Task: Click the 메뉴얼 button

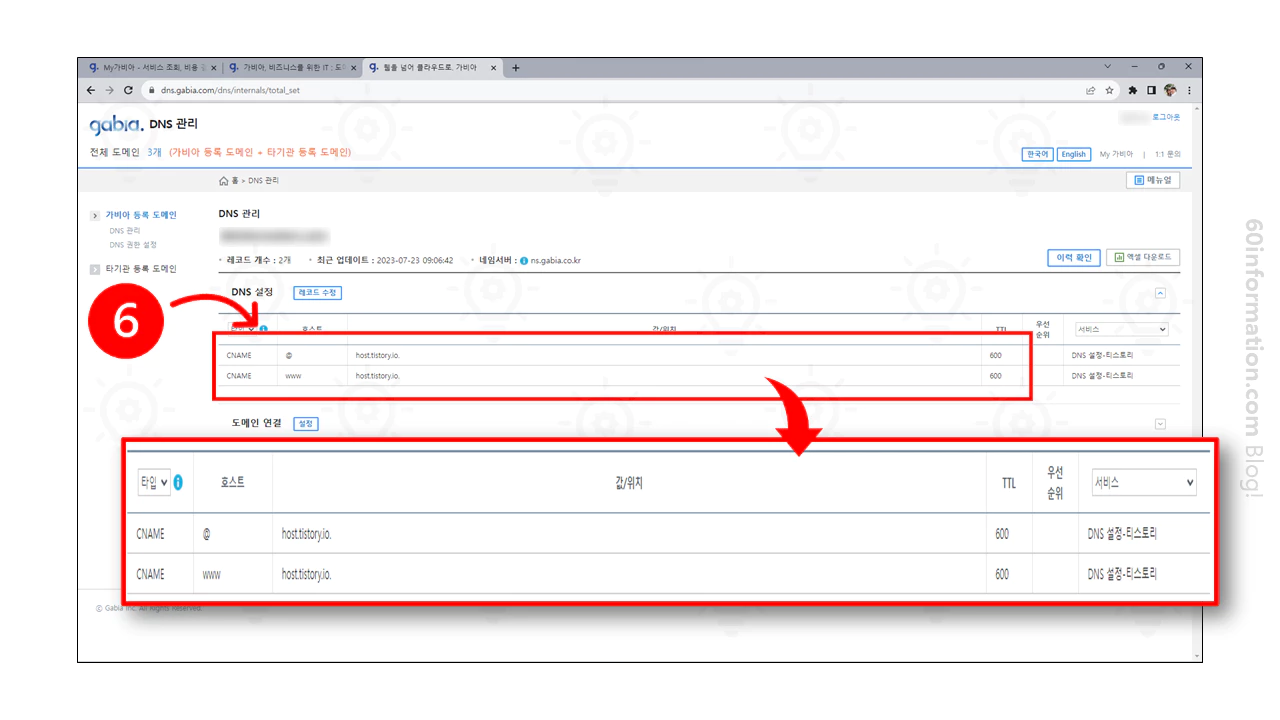Action: tap(1153, 181)
